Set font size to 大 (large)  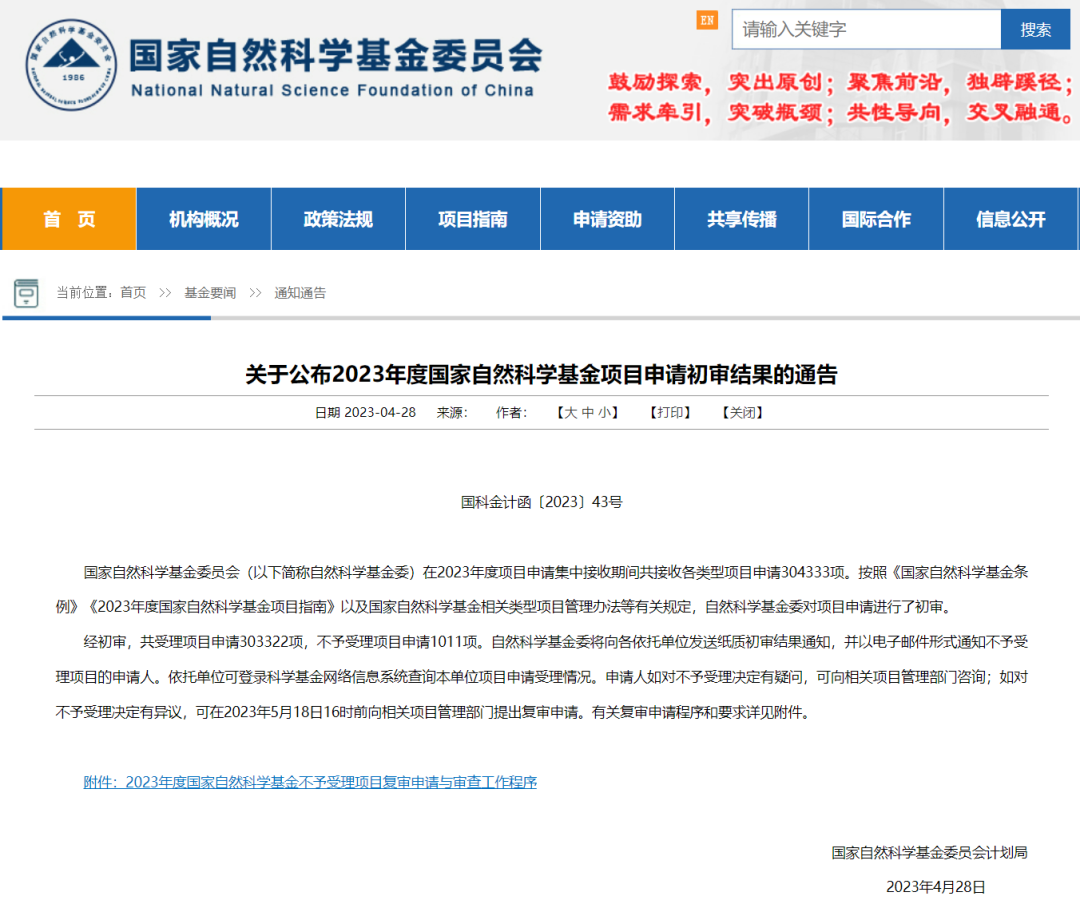point(570,412)
